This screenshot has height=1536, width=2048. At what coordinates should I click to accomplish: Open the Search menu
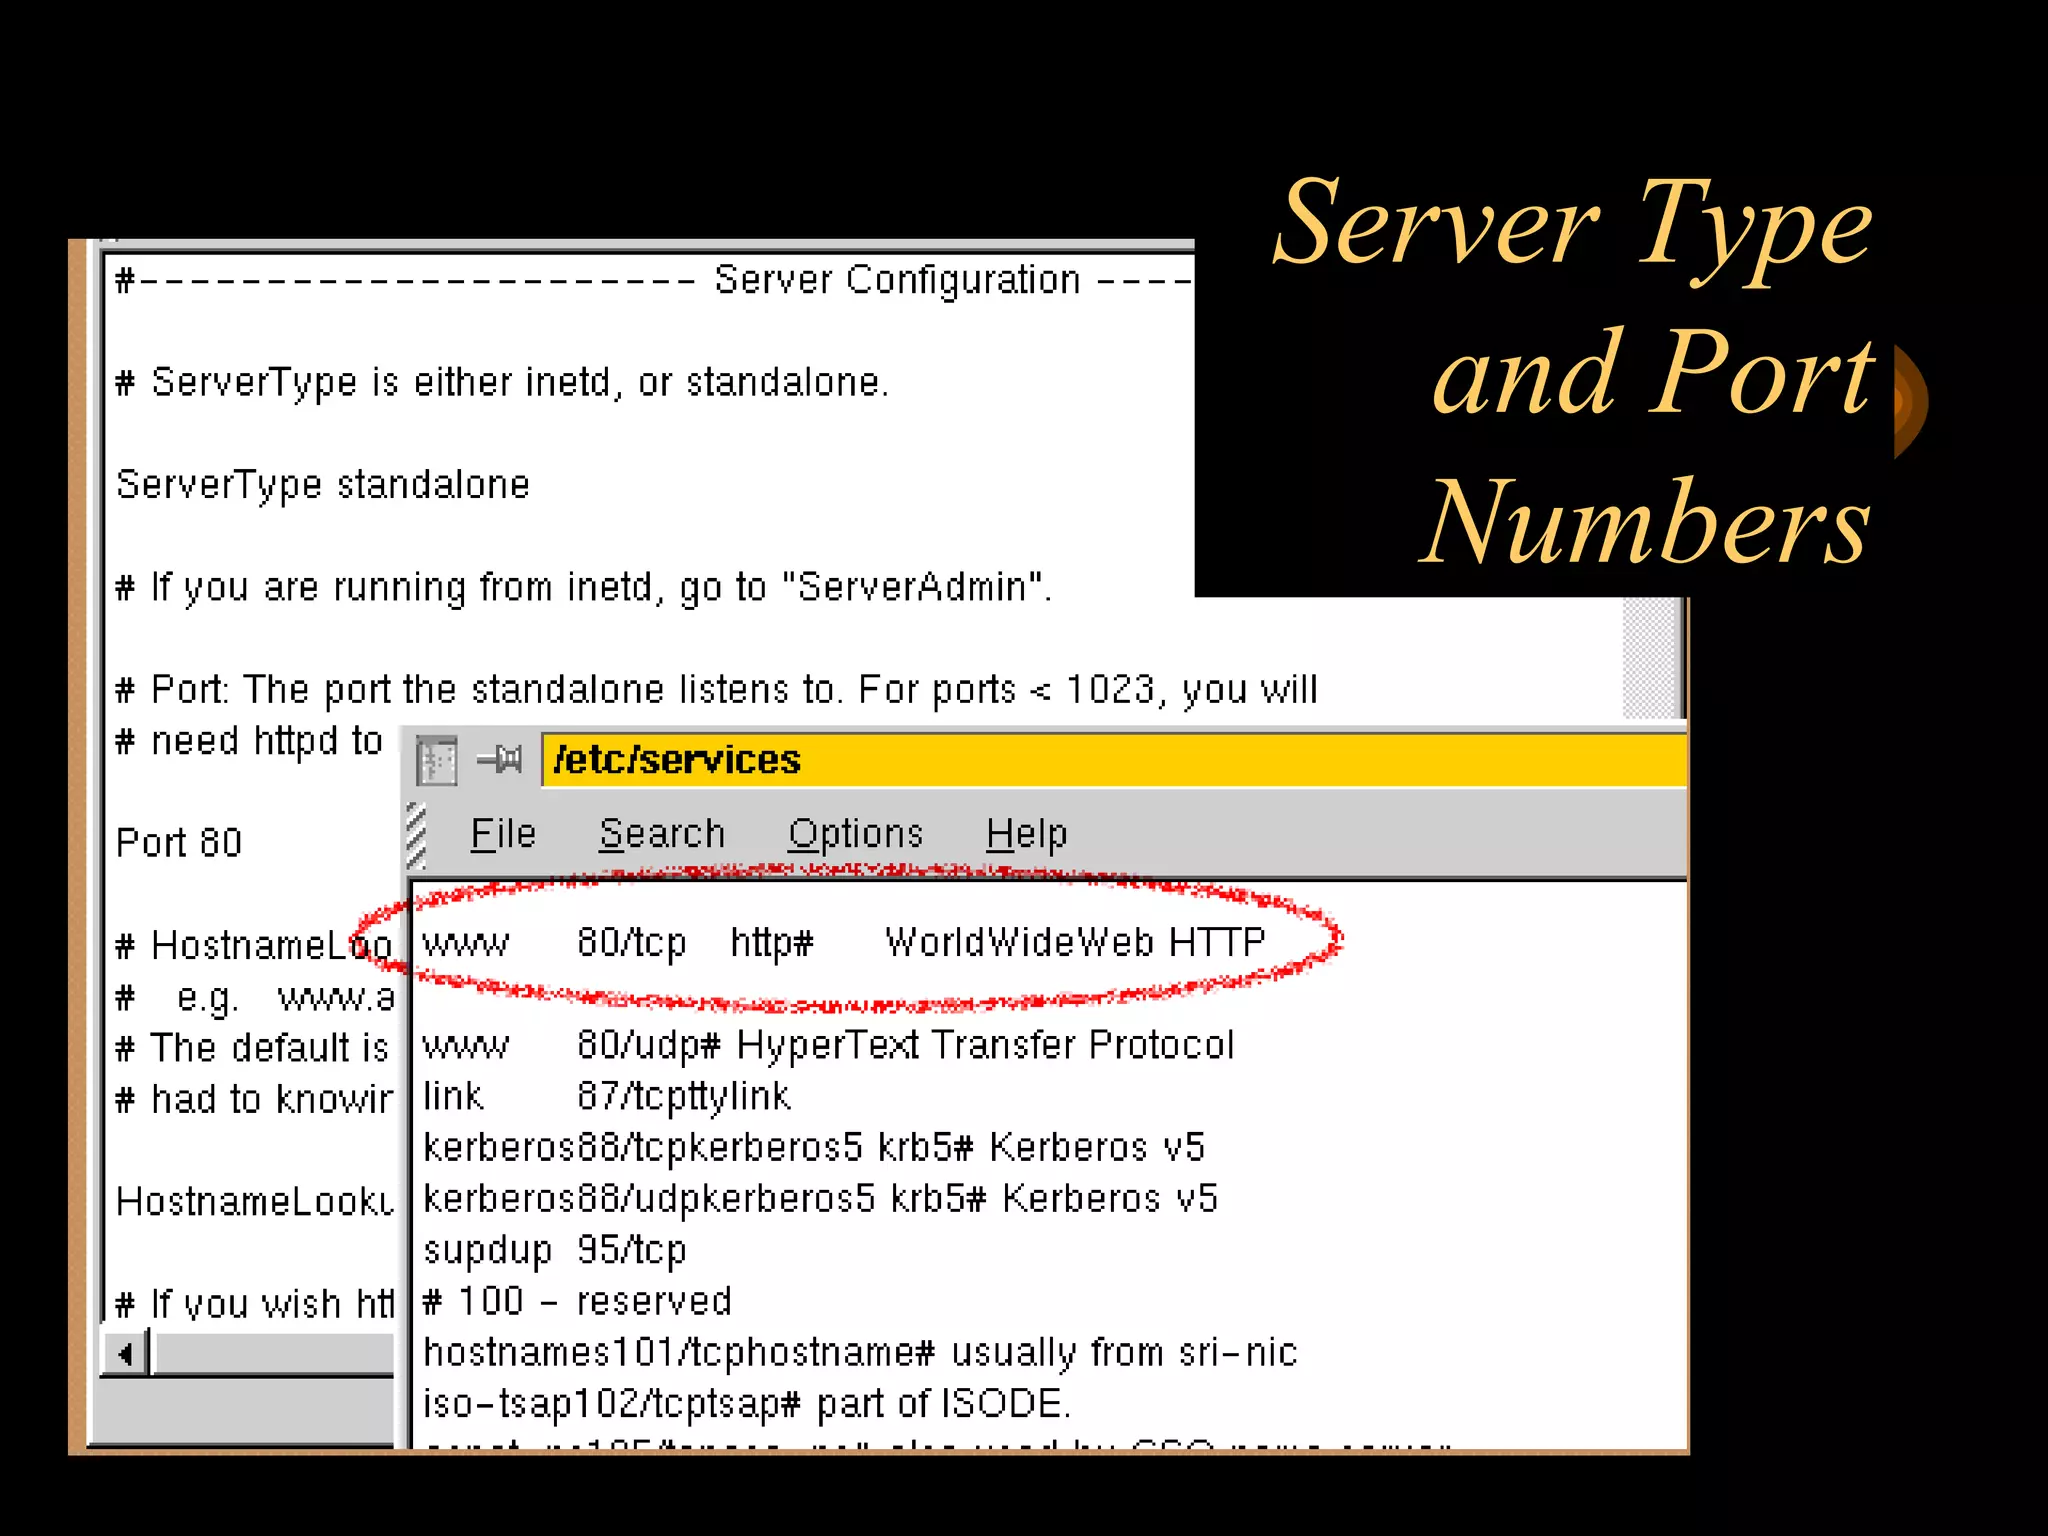(662, 833)
